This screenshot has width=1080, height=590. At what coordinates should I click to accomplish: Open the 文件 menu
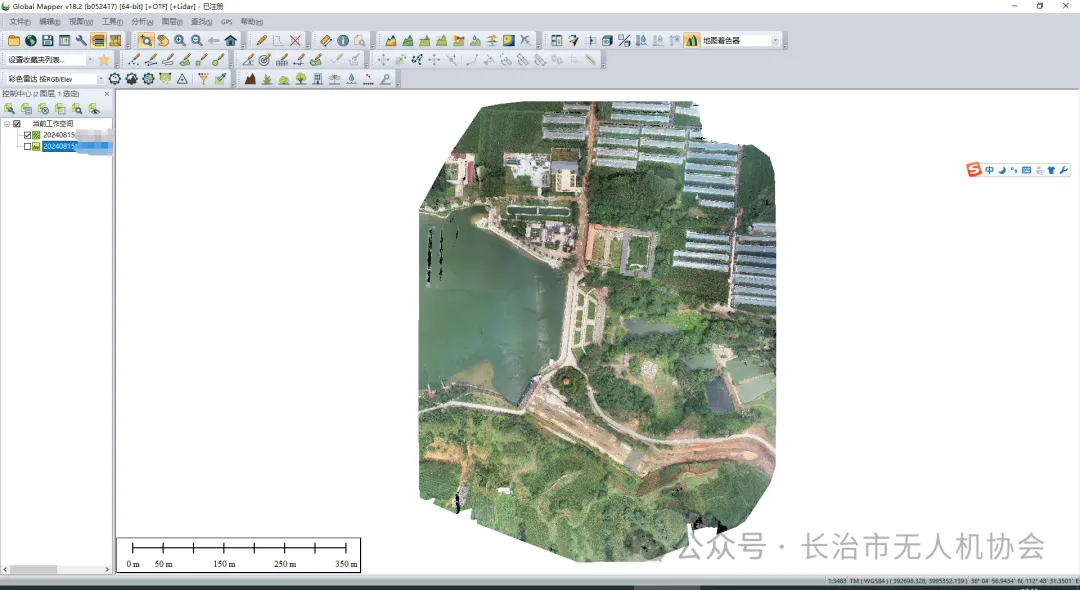(20, 22)
